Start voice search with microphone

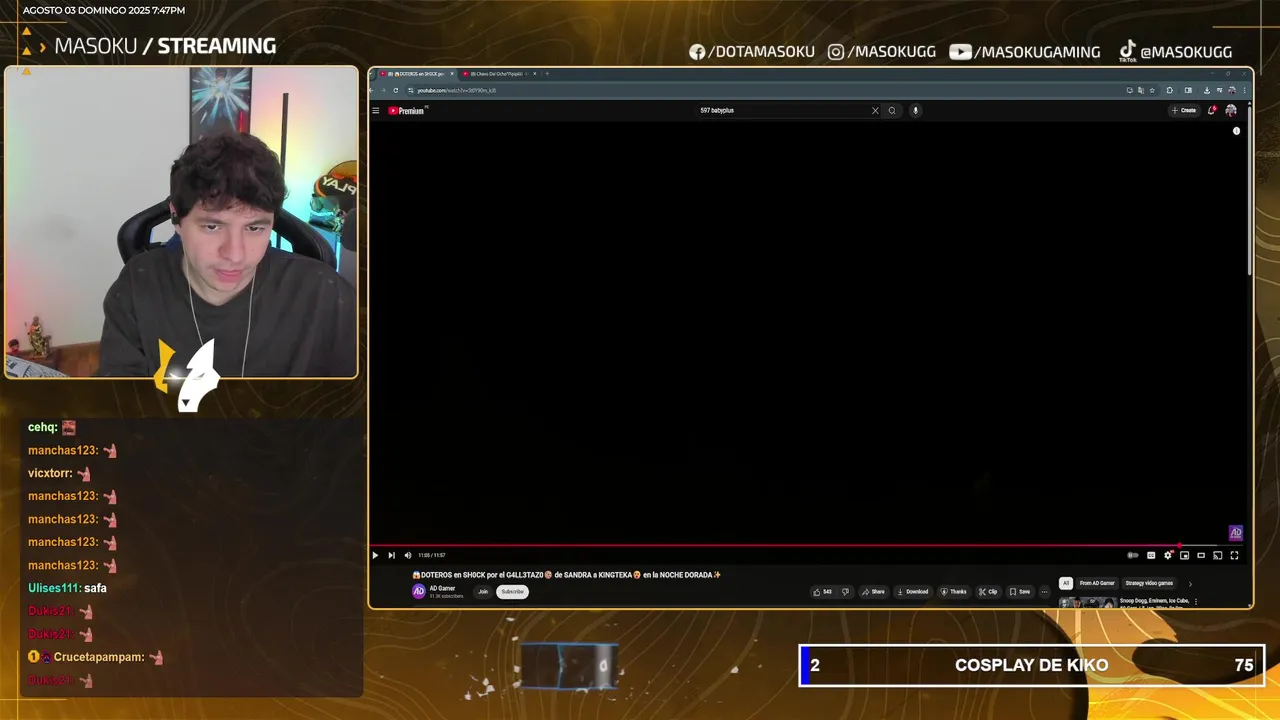[915, 110]
